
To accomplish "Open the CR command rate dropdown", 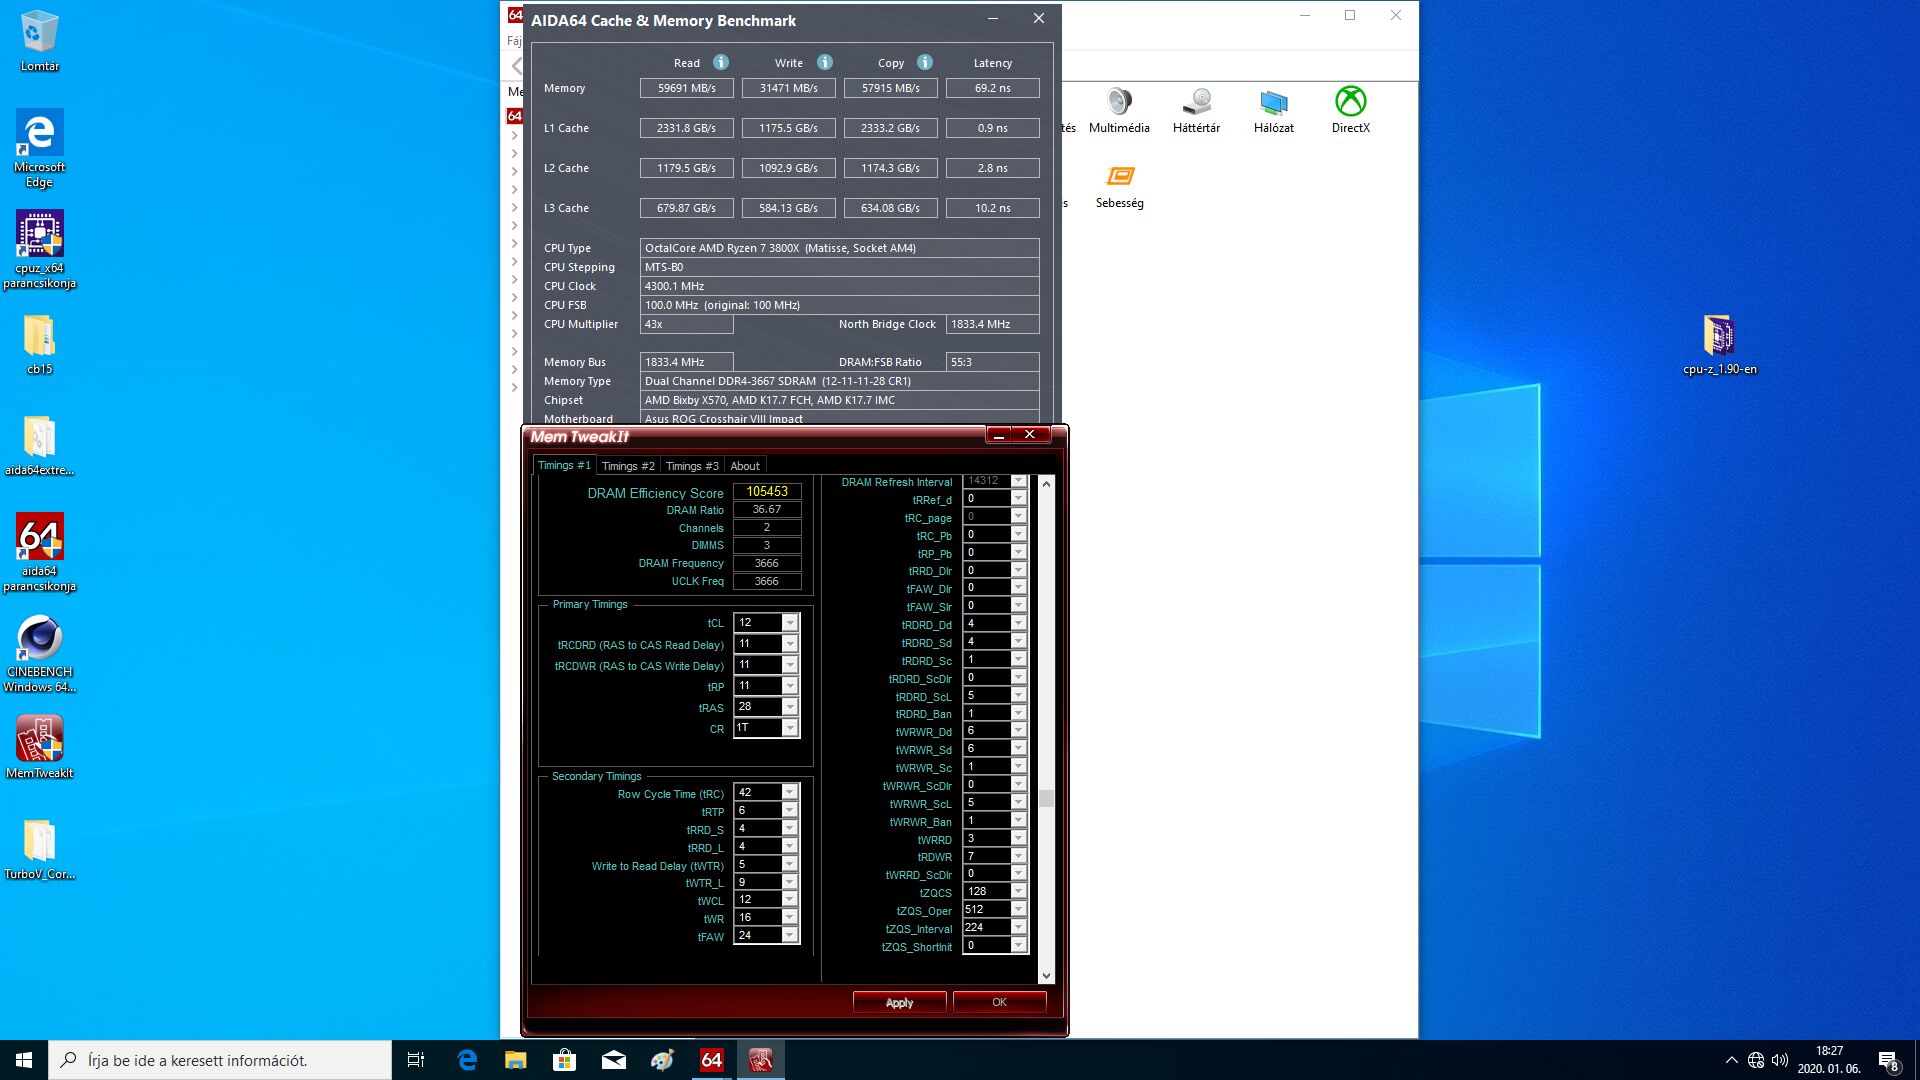I will [790, 728].
